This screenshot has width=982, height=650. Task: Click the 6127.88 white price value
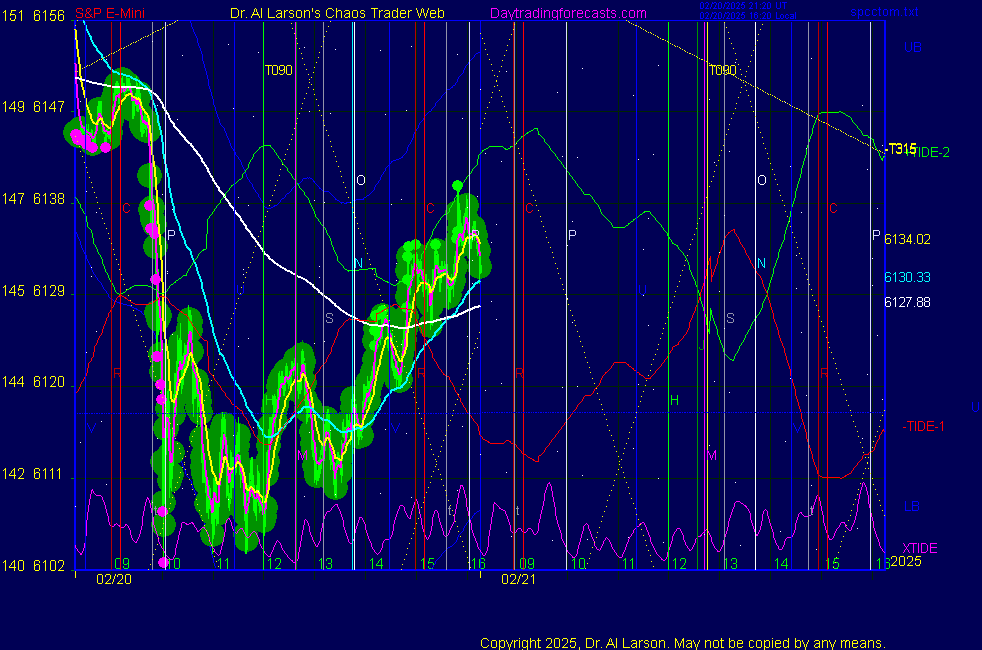(x=907, y=302)
